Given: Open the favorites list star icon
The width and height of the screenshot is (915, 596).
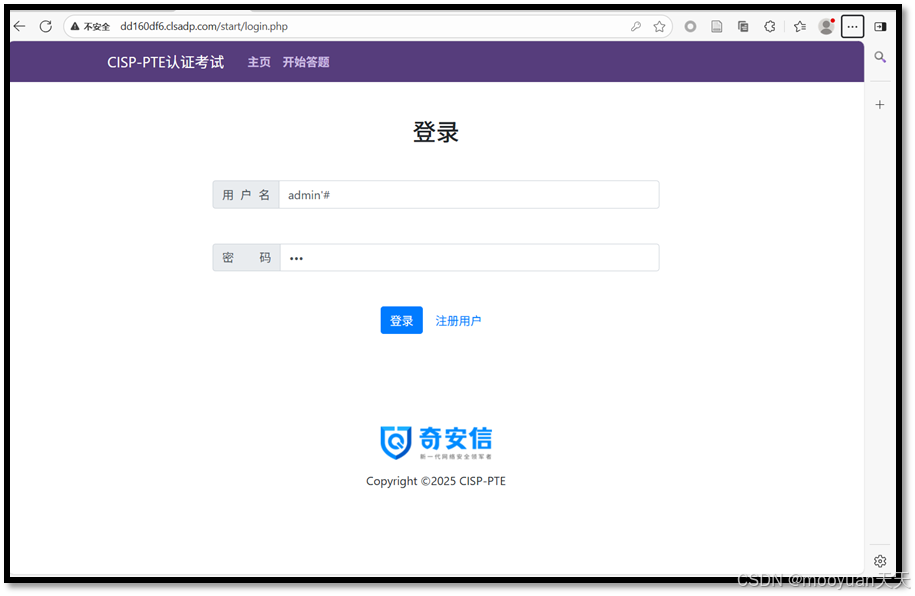Looking at the screenshot, I should pos(800,26).
